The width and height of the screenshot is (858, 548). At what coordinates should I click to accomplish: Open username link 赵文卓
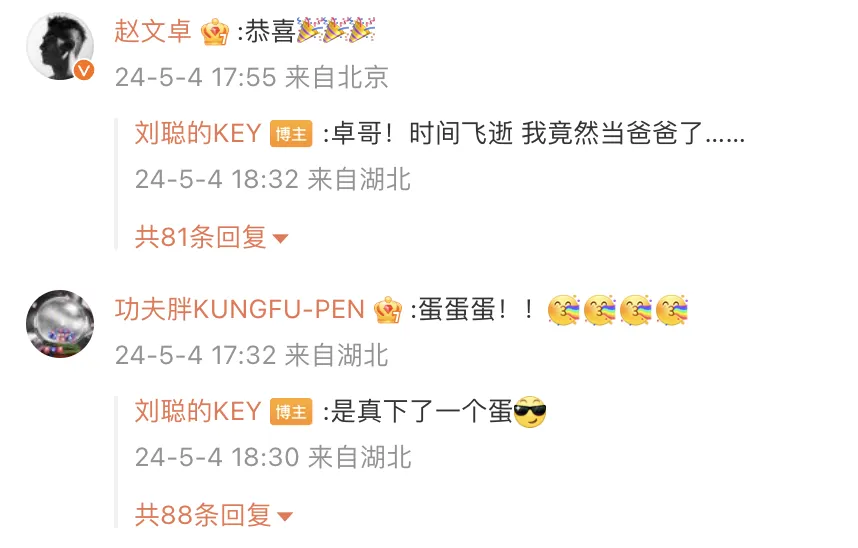(x=153, y=31)
